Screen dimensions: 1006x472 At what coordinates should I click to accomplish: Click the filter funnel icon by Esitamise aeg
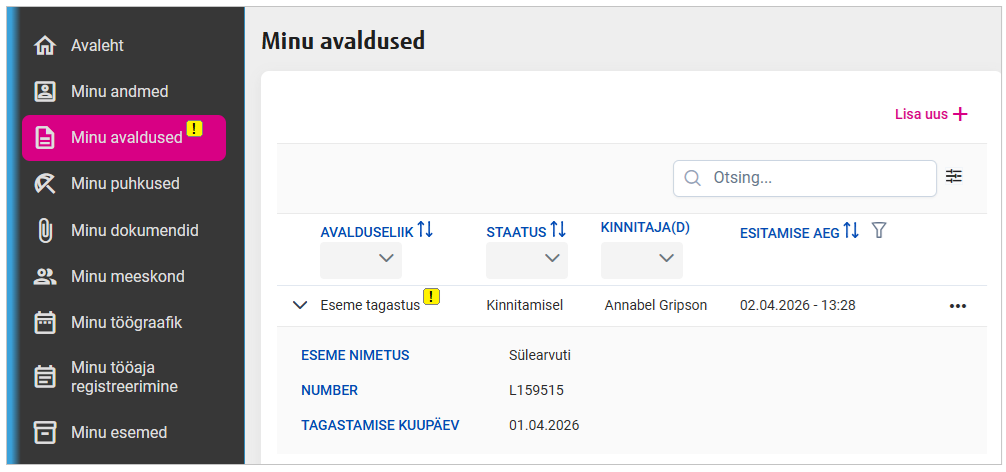point(879,231)
